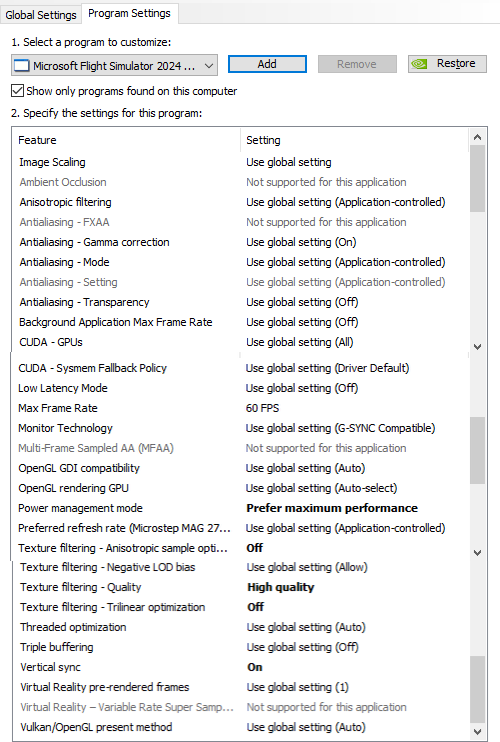Open Power management mode setting value

332,508
